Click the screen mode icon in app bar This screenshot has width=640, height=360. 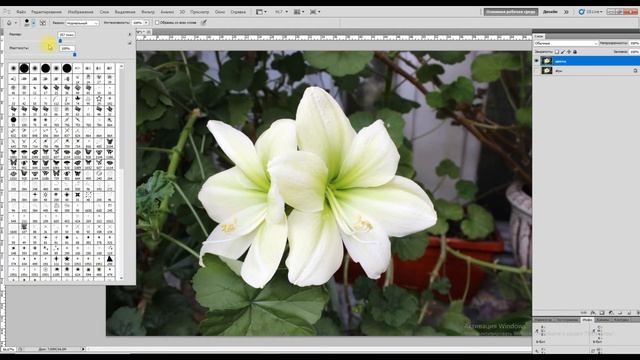pos(313,12)
